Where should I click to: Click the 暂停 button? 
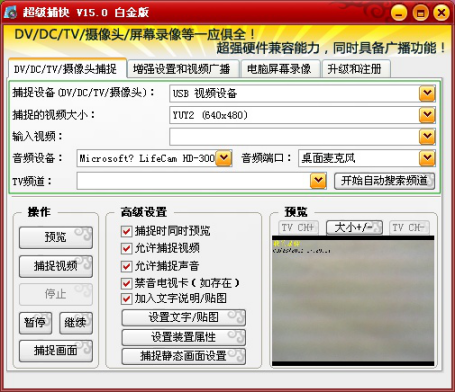coord(35,323)
